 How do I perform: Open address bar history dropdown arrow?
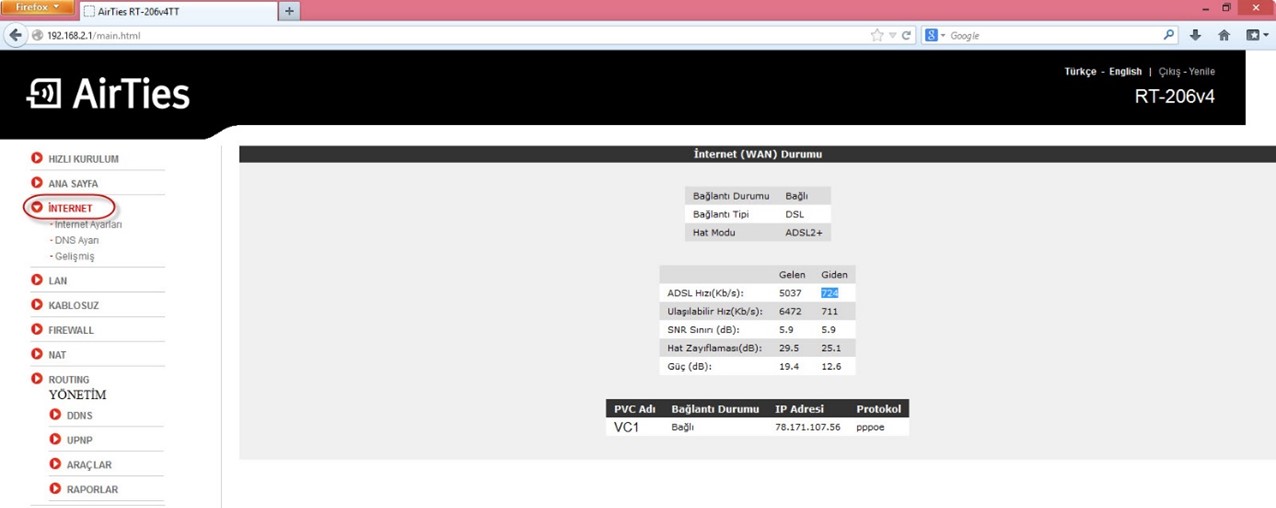click(893, 35)
